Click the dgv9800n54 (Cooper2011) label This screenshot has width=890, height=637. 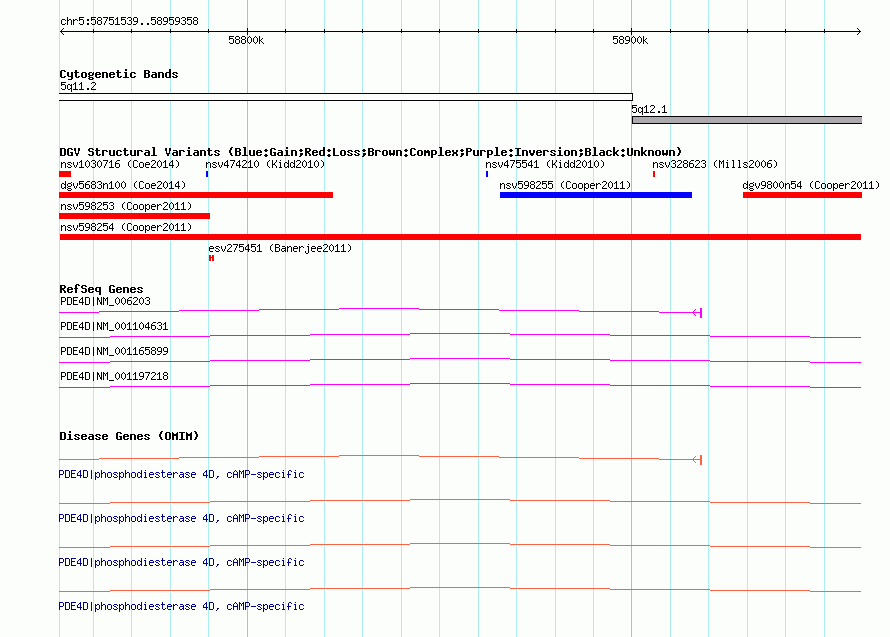pyautogui.click(x=811, y=185)
